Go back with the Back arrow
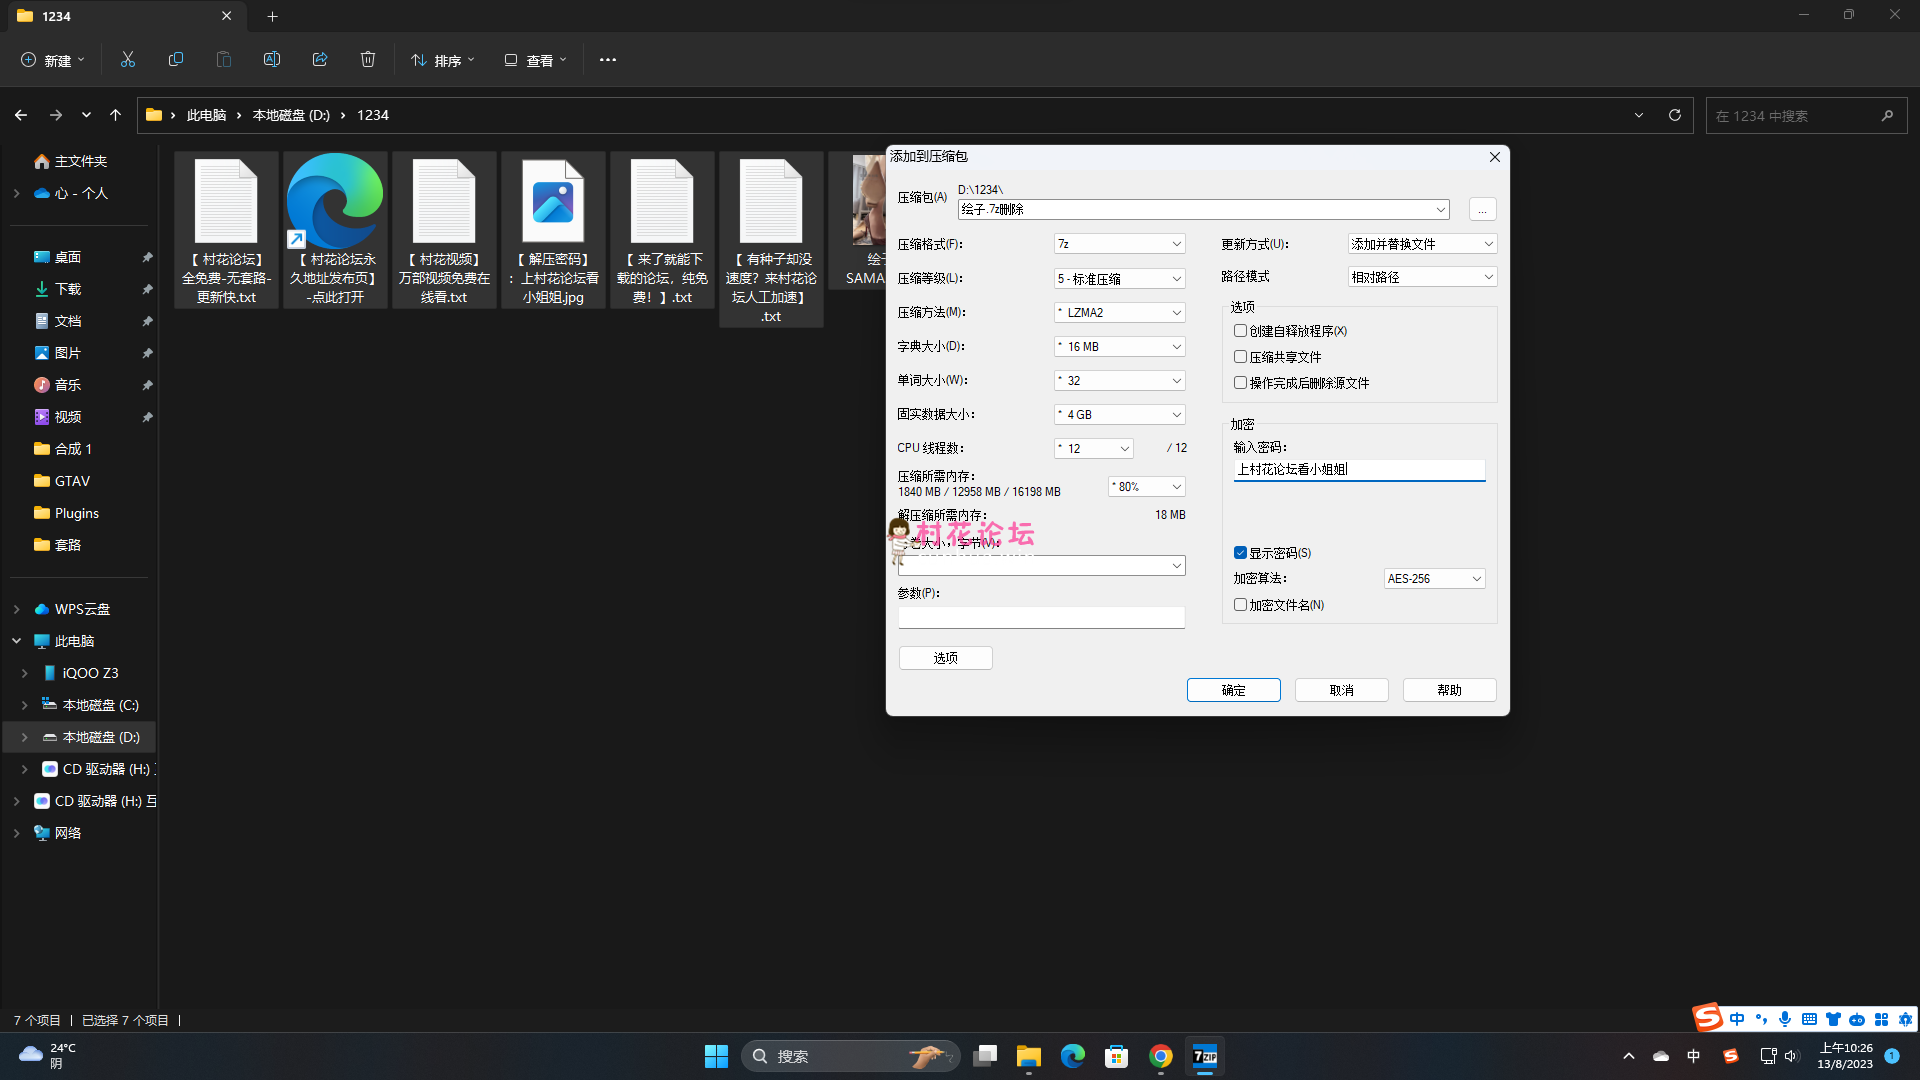1920x1080 pixels. pyautogui.click(x=21, y=115)
